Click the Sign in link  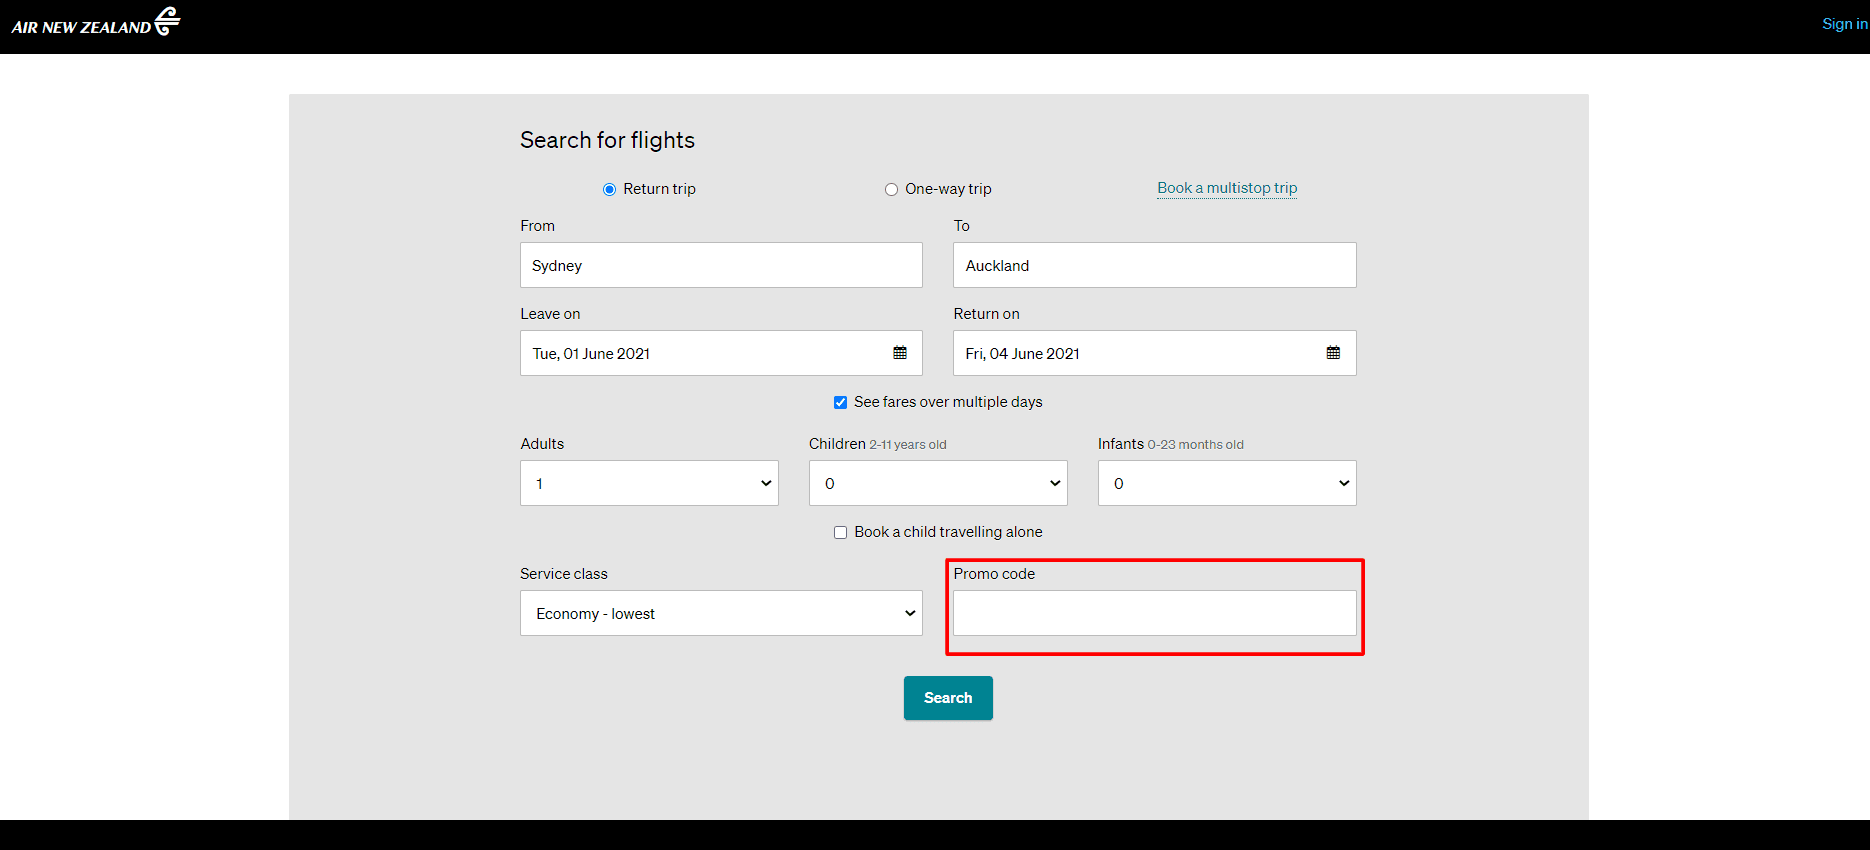pos(1843,24)
